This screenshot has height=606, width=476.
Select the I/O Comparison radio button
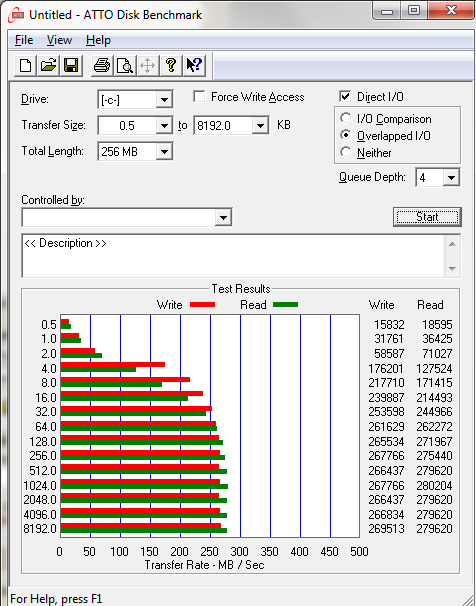click(345, 118)
